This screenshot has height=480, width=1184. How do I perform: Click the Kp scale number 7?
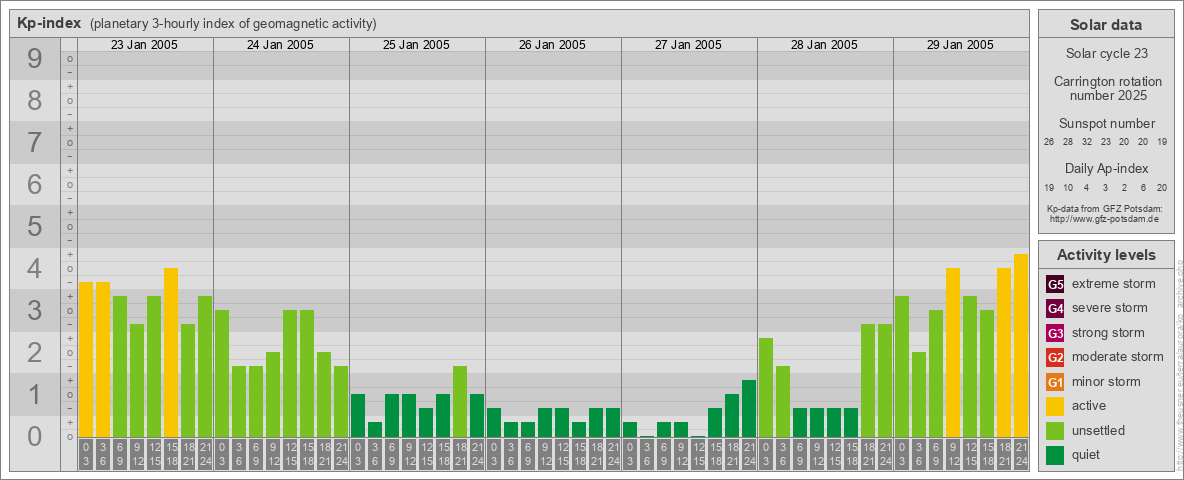[34, 143]
